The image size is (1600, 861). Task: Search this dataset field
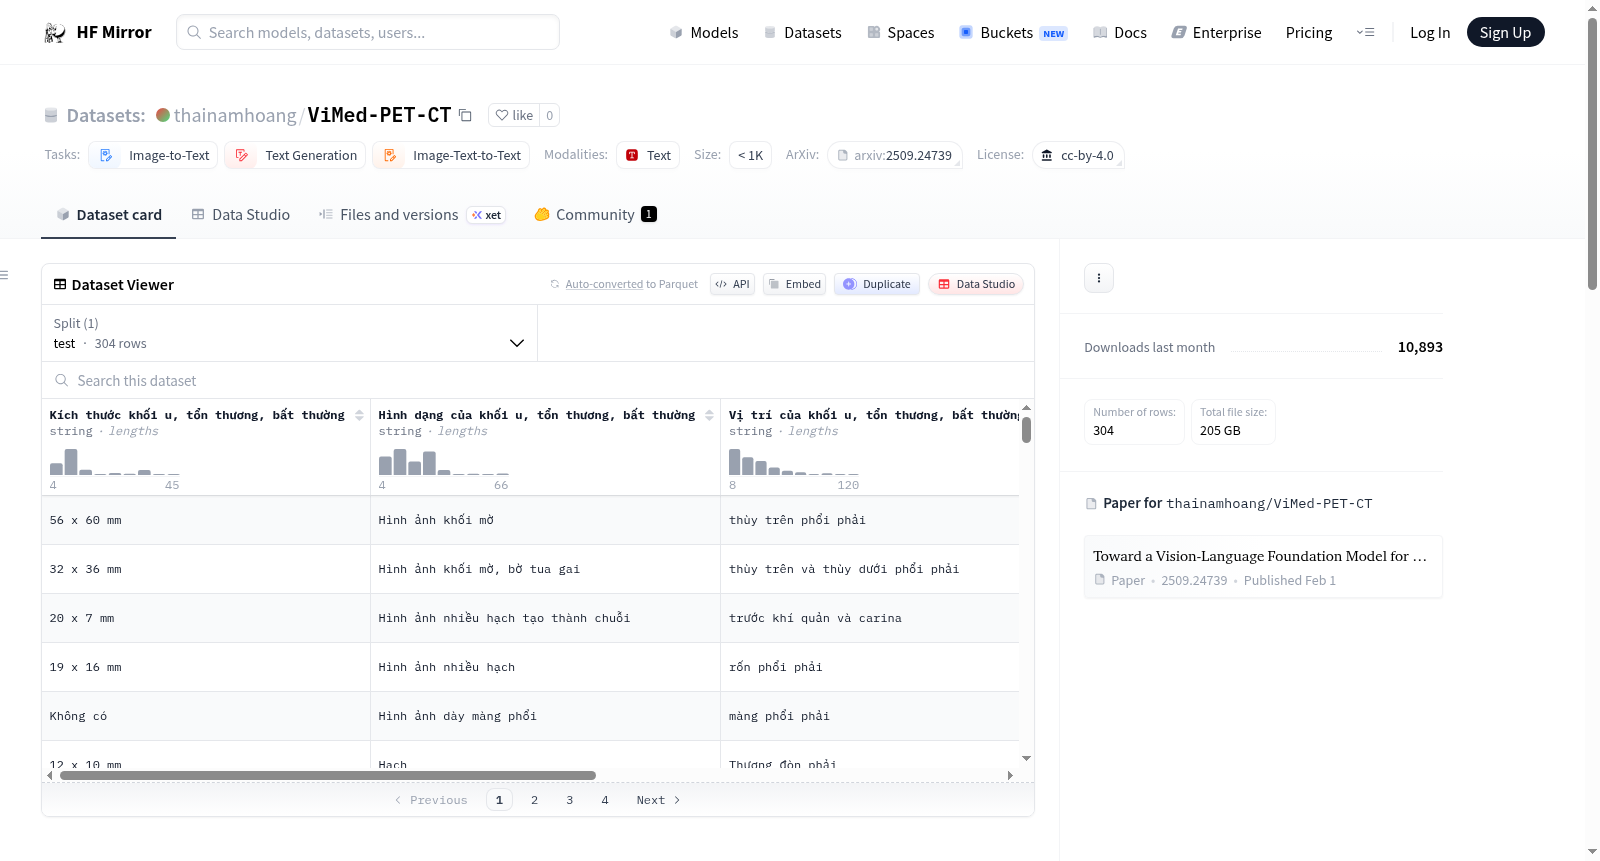coord(538,381)
